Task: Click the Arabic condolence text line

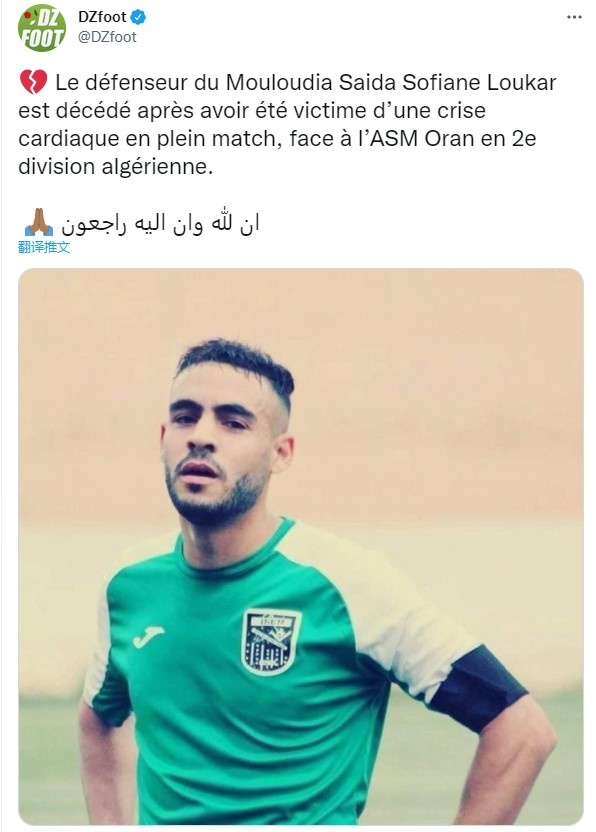Action: coord(160,223)
